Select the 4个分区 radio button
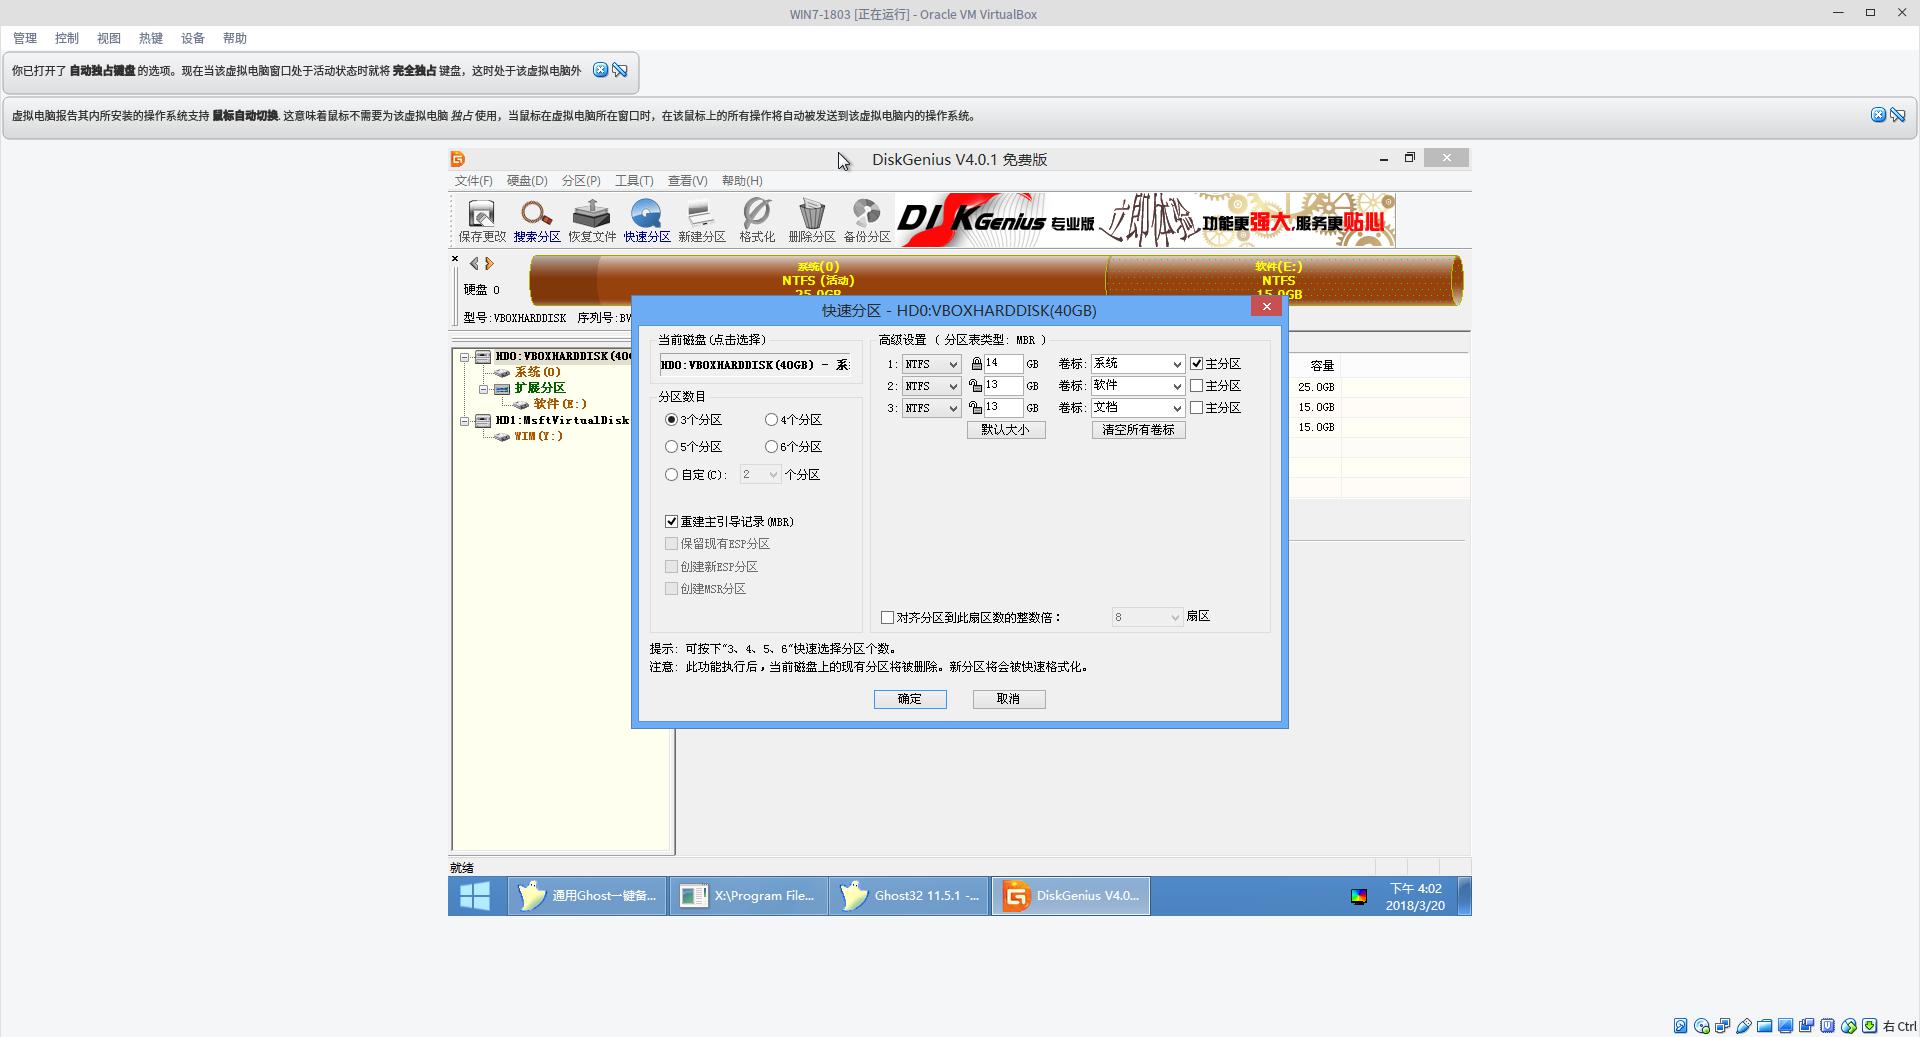Screen dimensions: 1920x1037 (771, 419)
